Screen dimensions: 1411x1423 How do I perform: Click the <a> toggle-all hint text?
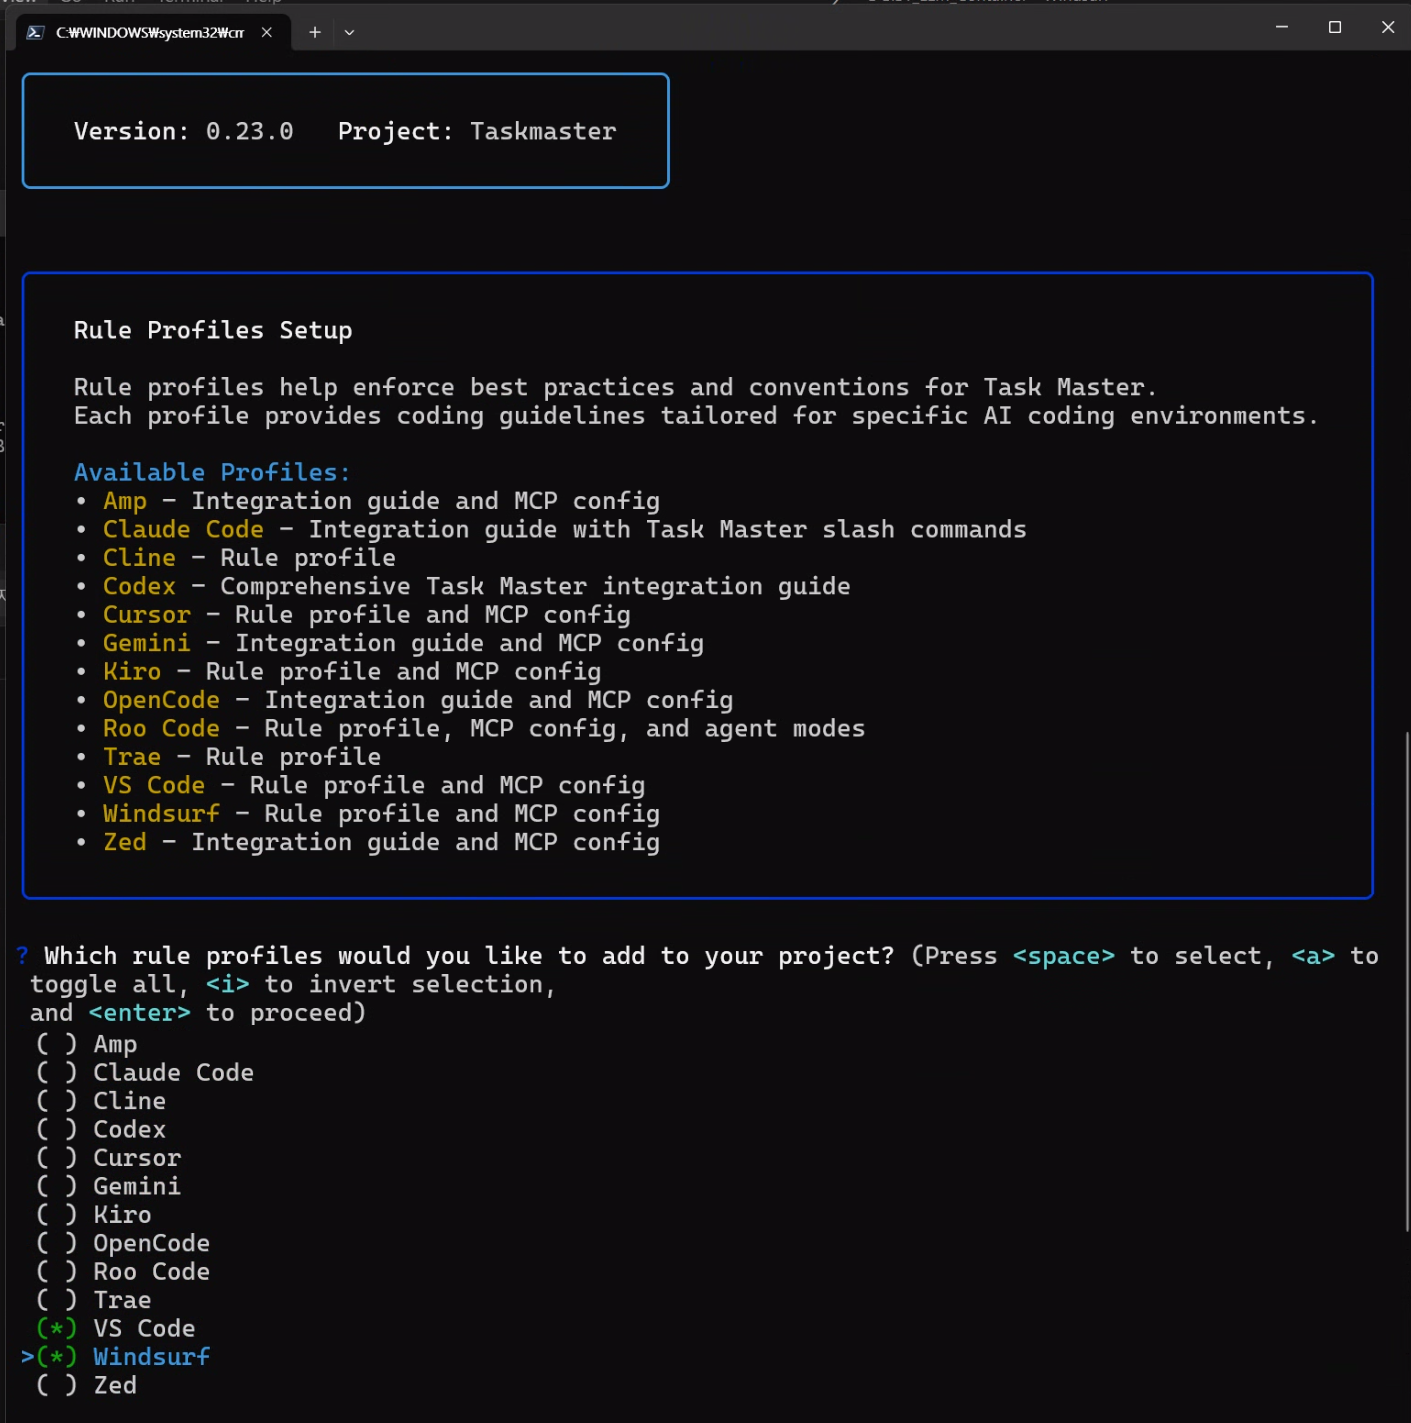tap(1313, 956)
